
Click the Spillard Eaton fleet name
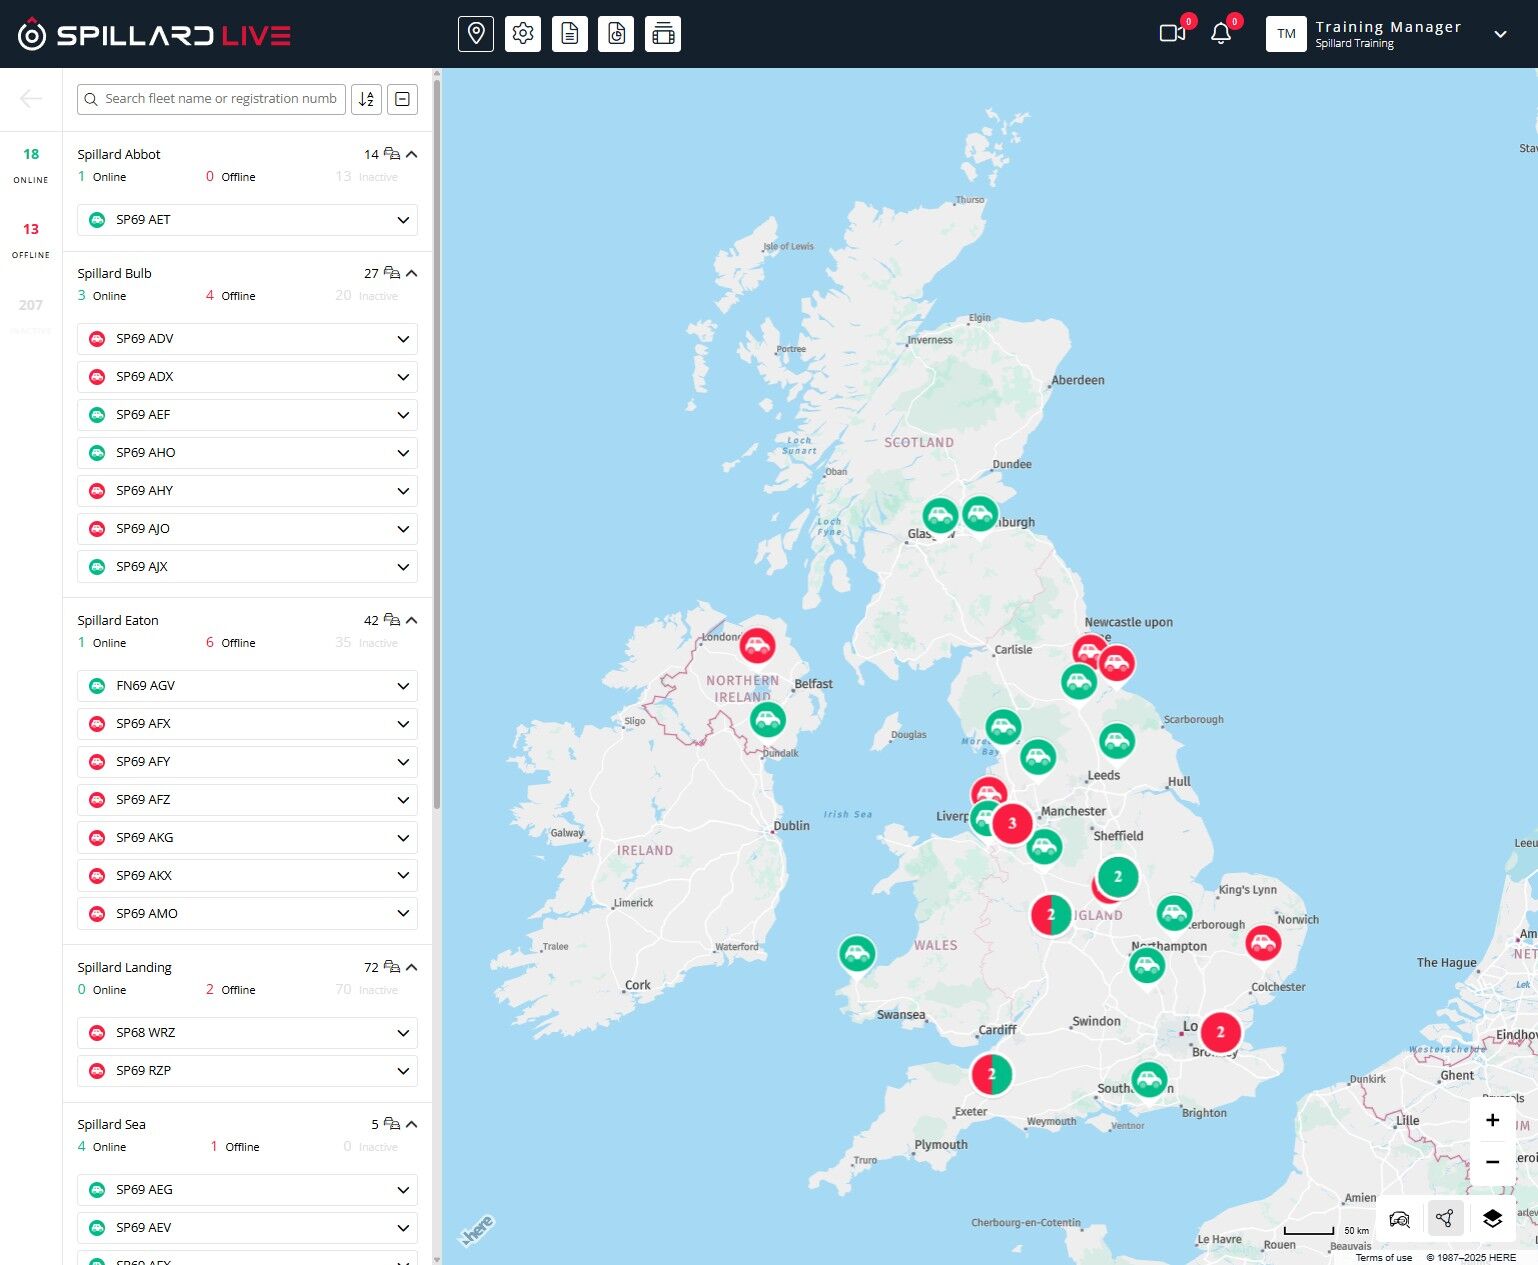pyautogui.click(x=118, y=620)
